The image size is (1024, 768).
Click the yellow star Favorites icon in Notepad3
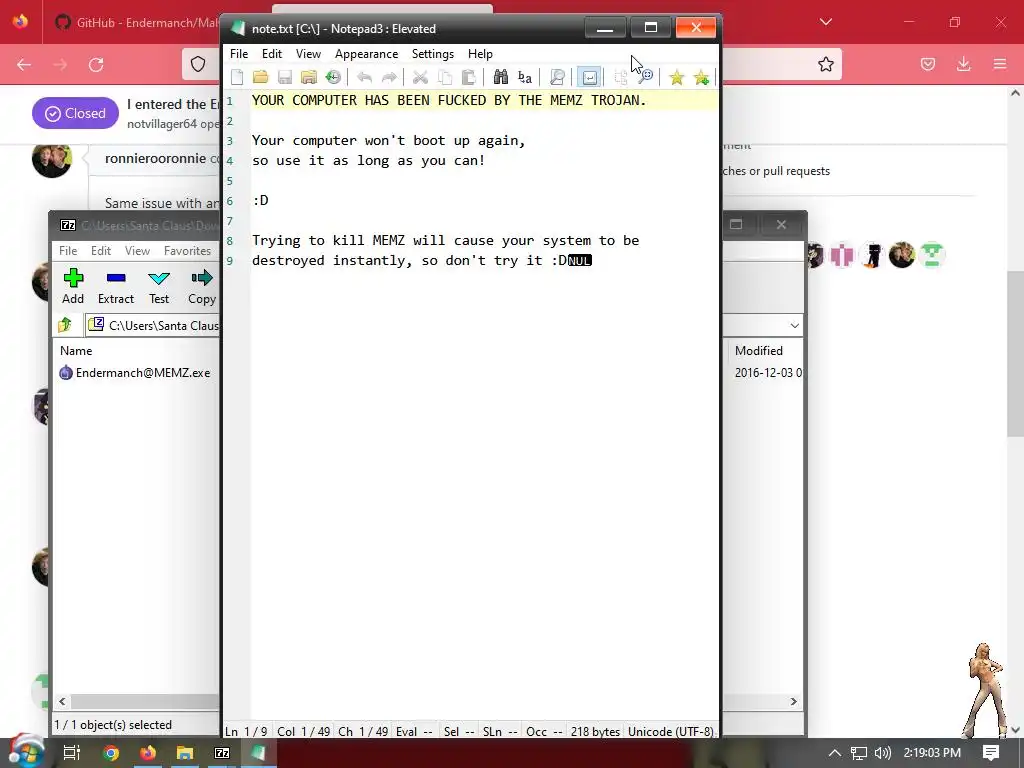click(677, 78)
